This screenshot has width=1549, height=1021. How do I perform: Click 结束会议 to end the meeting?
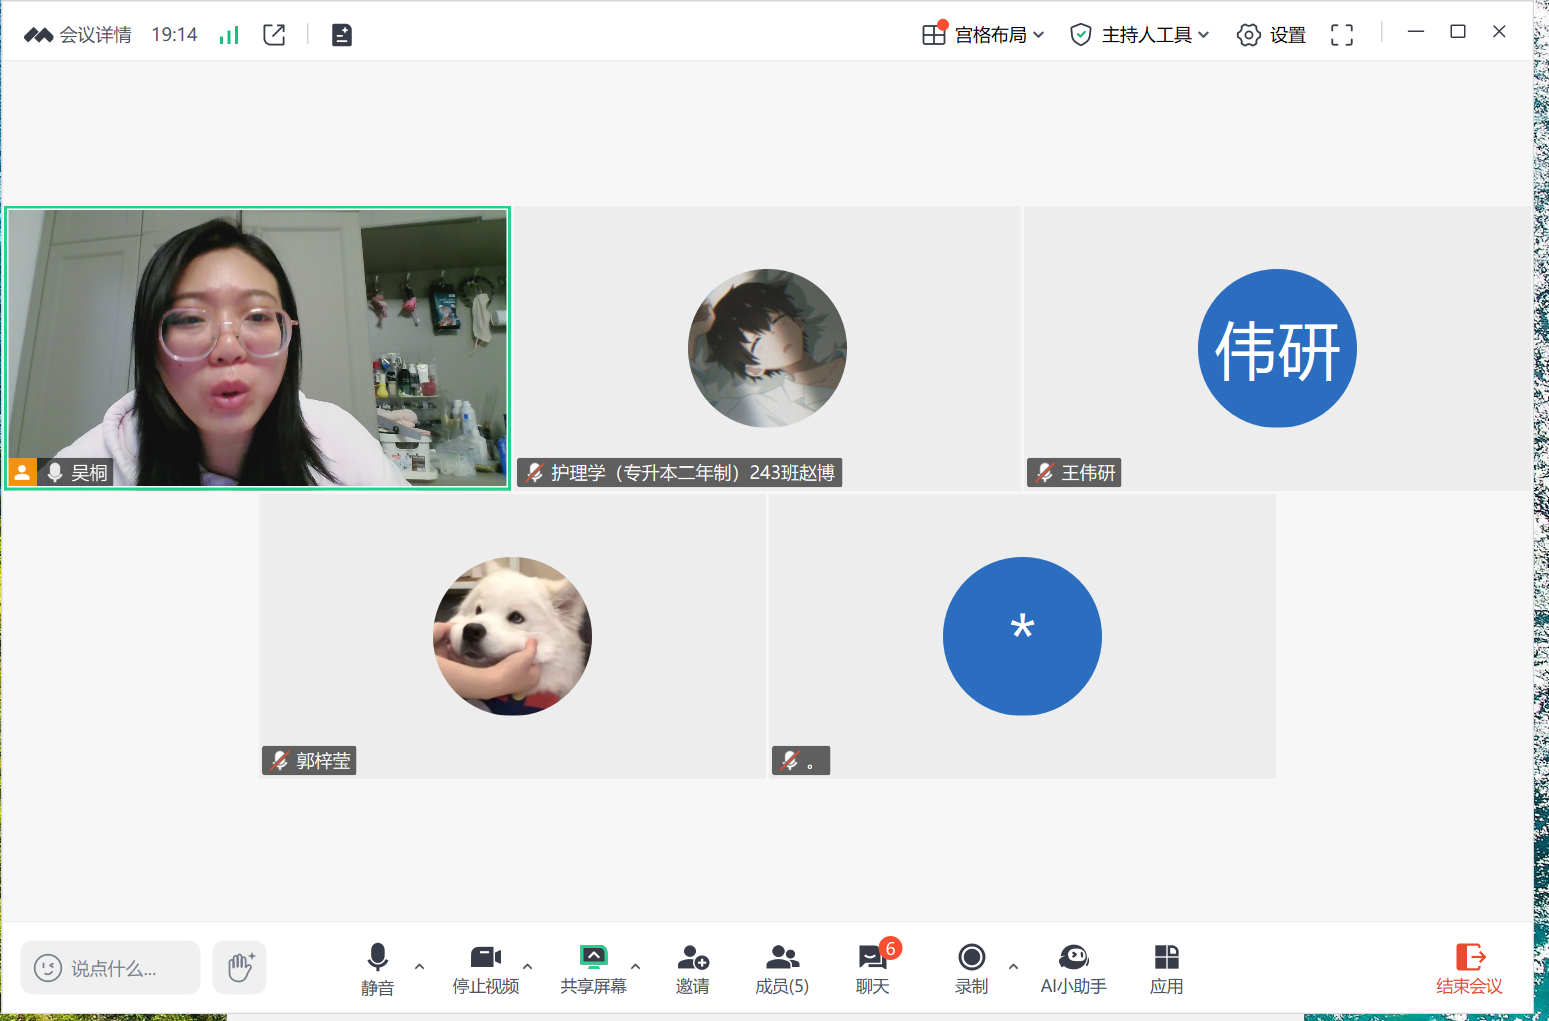click(1469, 968)
